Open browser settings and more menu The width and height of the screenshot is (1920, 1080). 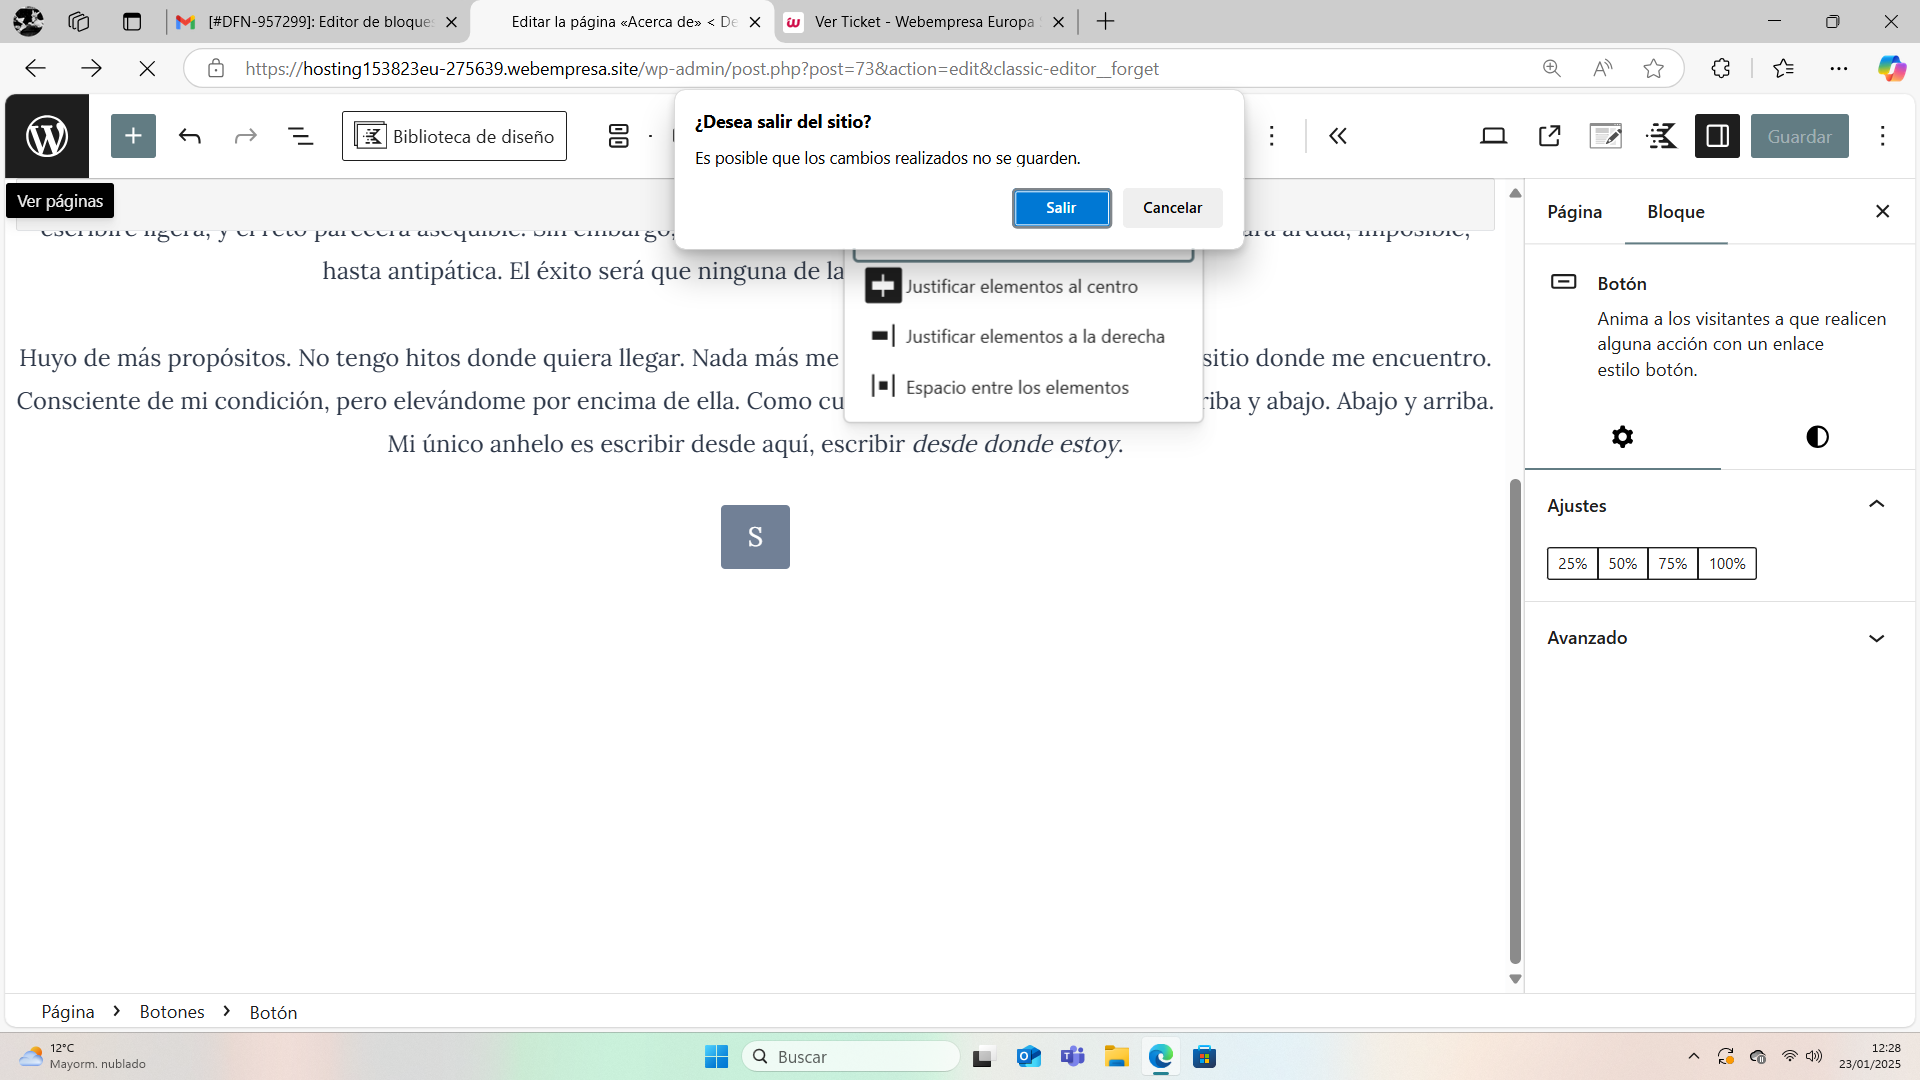[x=1839, y=68]
